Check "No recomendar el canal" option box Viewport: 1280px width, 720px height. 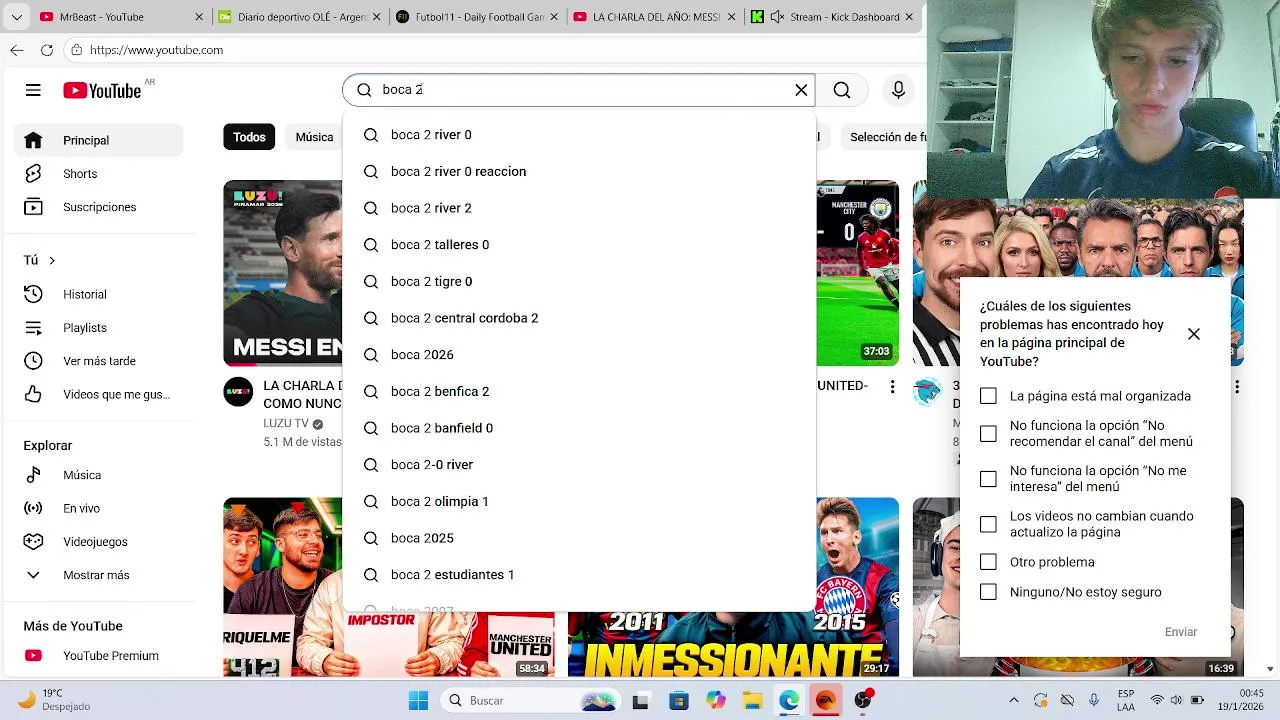(x=988, y=434)
